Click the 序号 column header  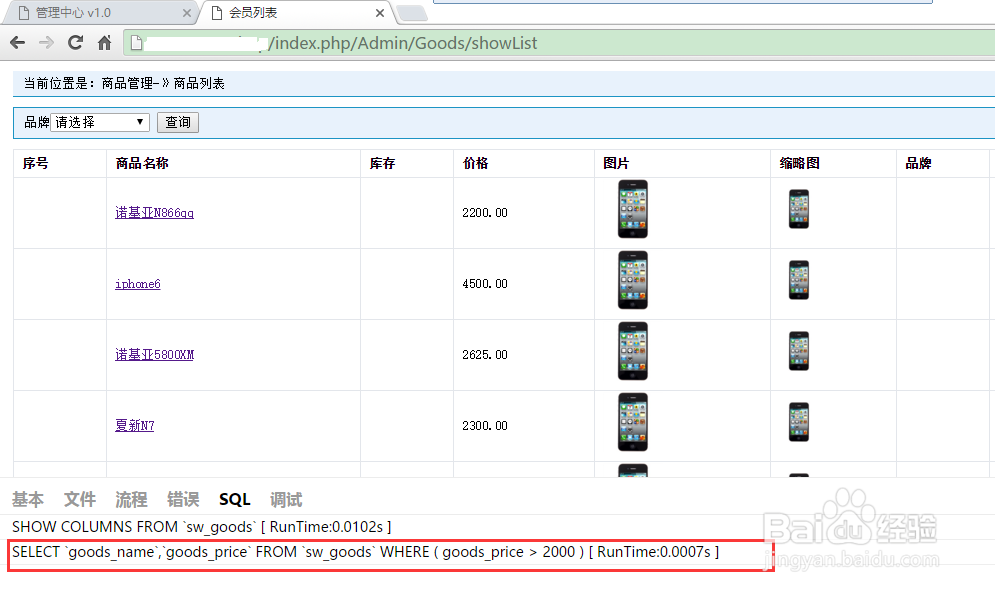coord(36,164)
